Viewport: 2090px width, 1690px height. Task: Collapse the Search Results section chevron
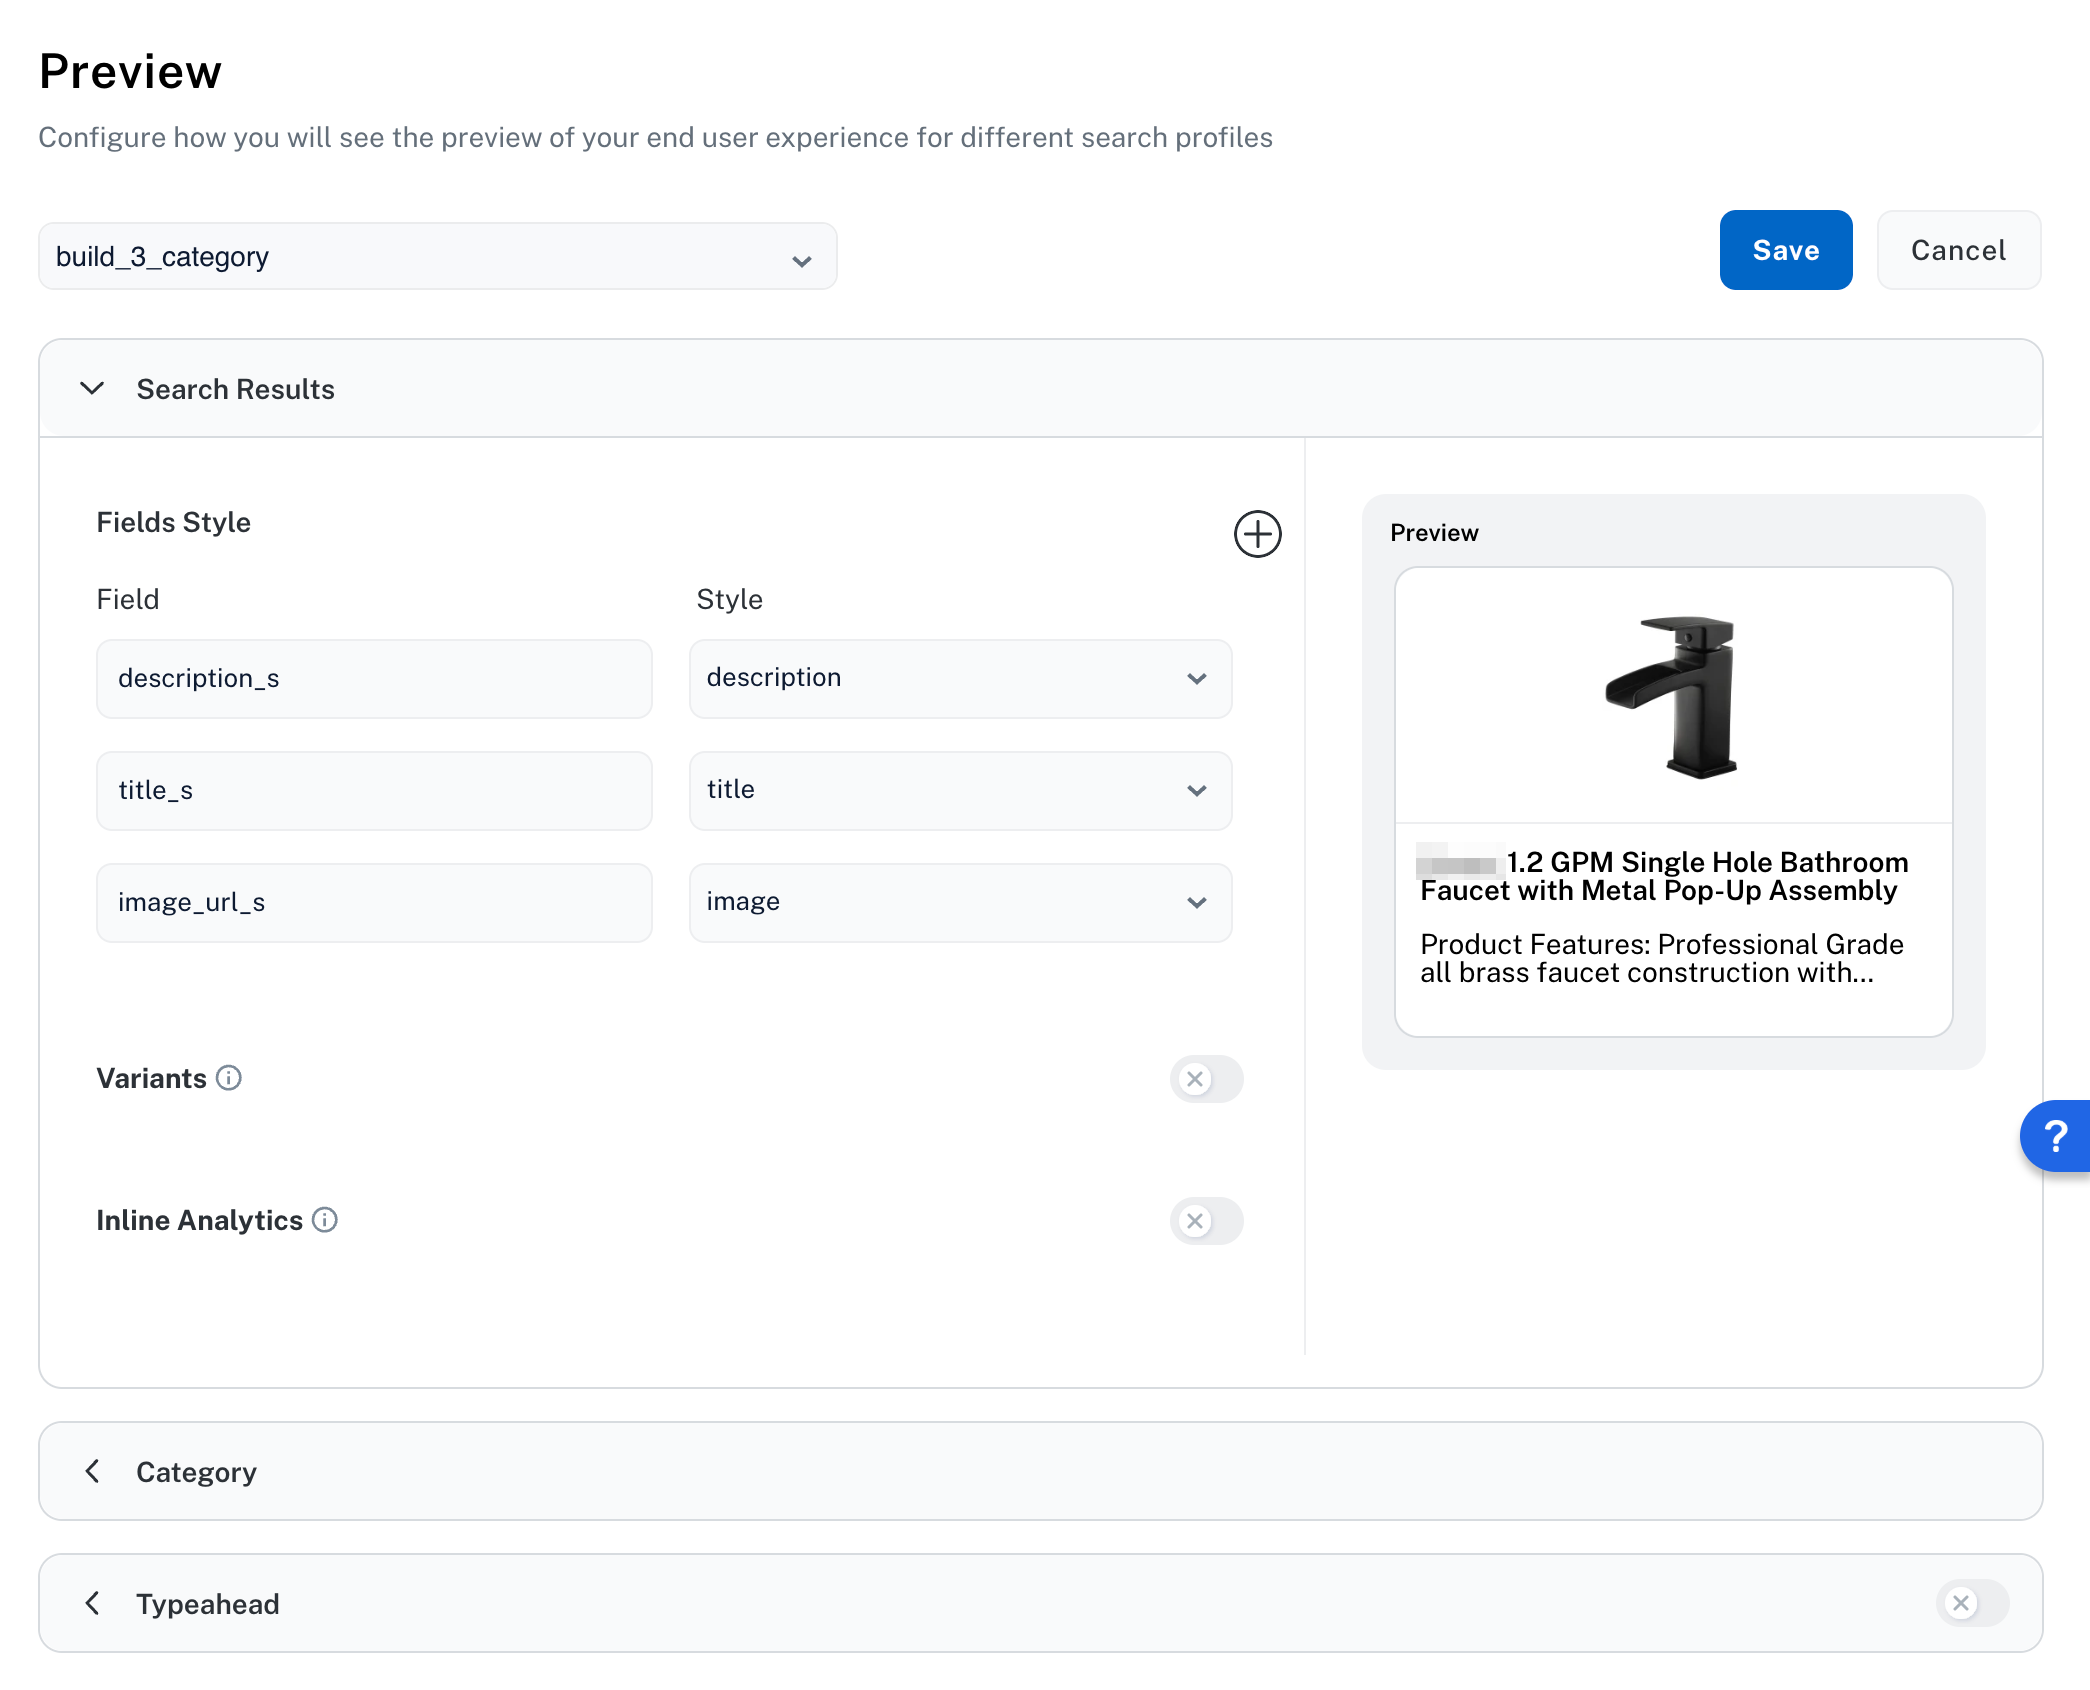pos(91,389)
